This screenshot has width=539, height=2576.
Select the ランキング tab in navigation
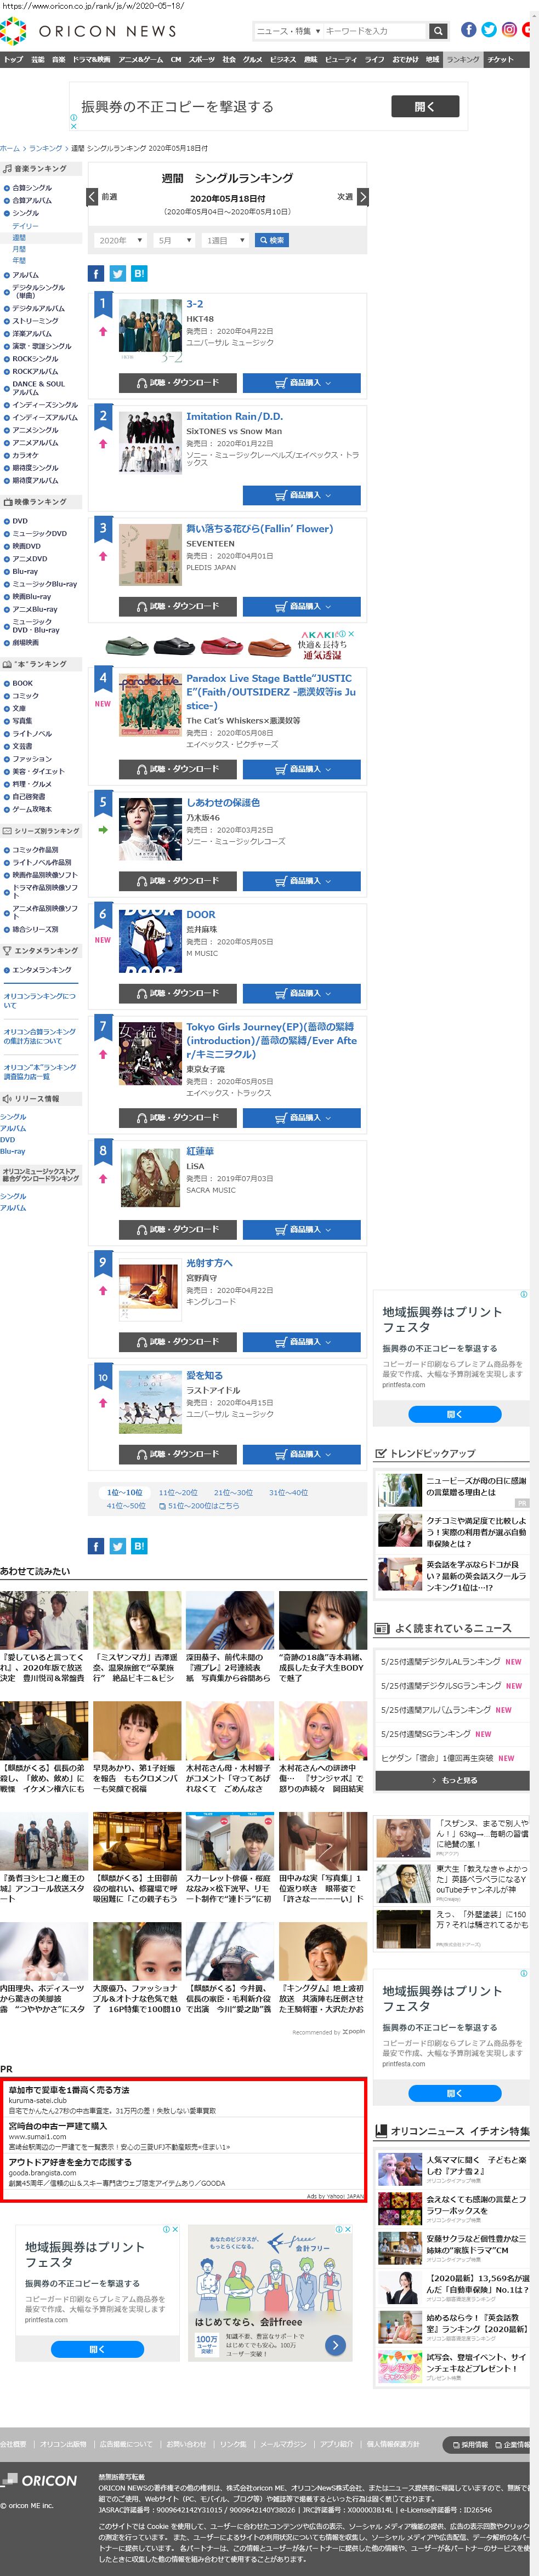point(463,60)
